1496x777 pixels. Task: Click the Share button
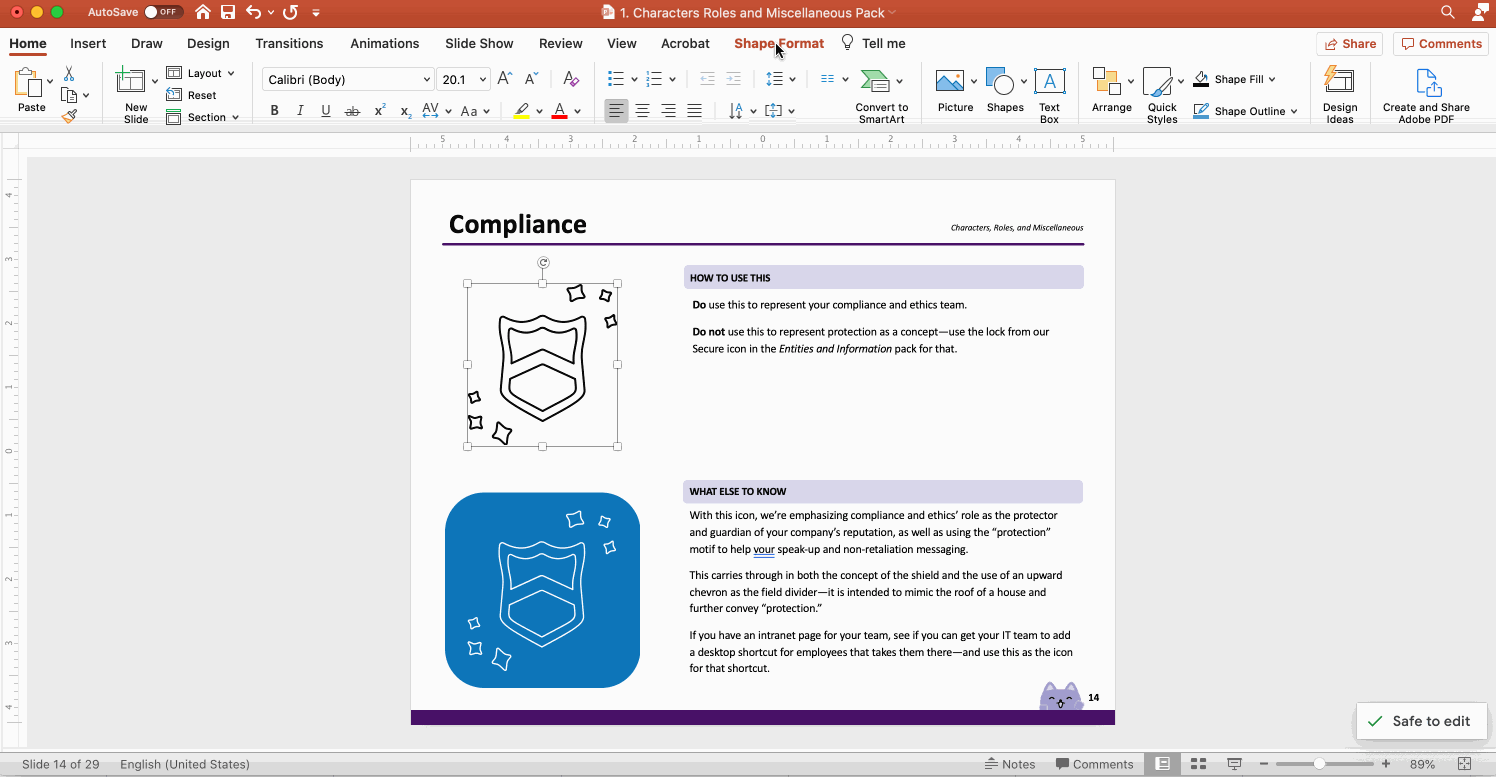(x=1349, y=43)
